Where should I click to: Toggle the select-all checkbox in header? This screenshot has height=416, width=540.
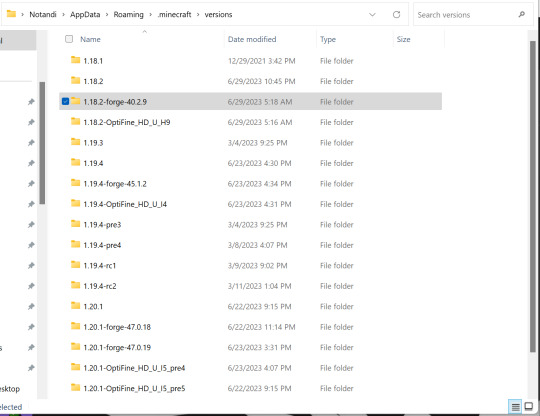pos(69,39)
